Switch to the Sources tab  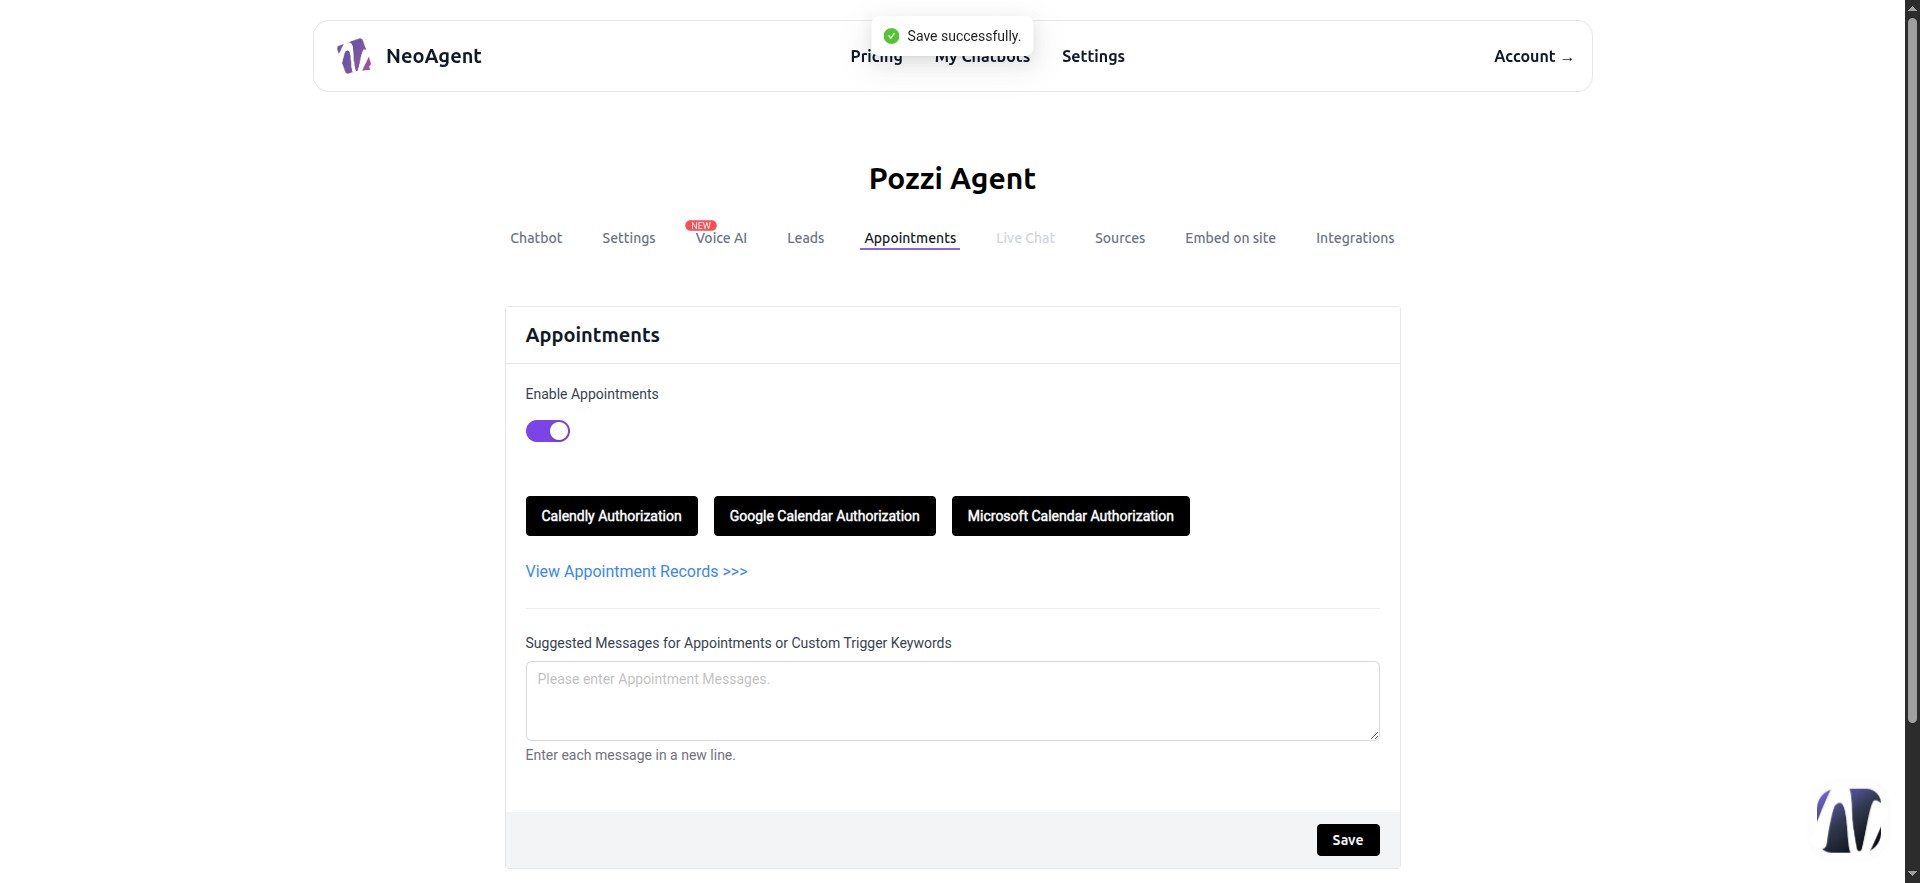coord(1120,238)
